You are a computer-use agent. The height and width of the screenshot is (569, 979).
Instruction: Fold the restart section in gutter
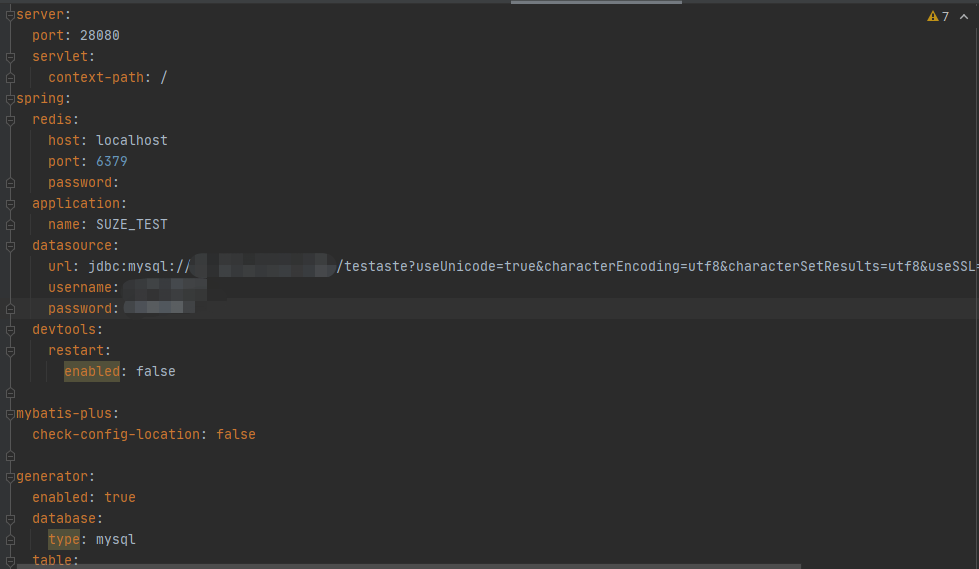click(10, 350)
